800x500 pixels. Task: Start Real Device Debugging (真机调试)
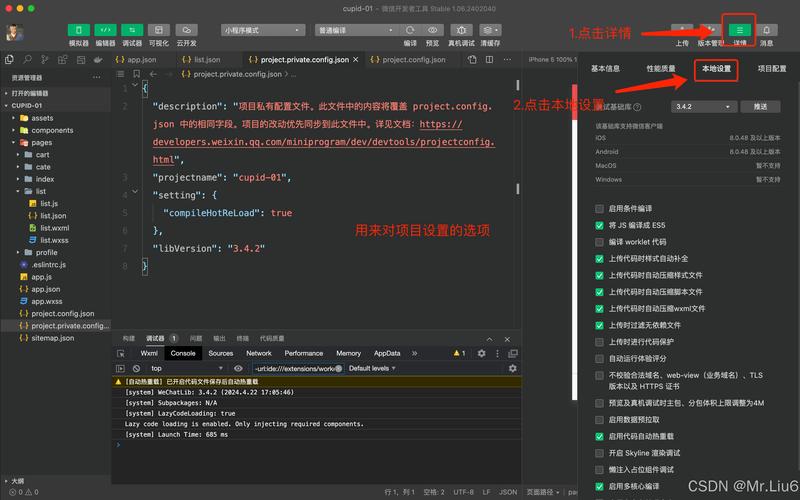(461, 30)
